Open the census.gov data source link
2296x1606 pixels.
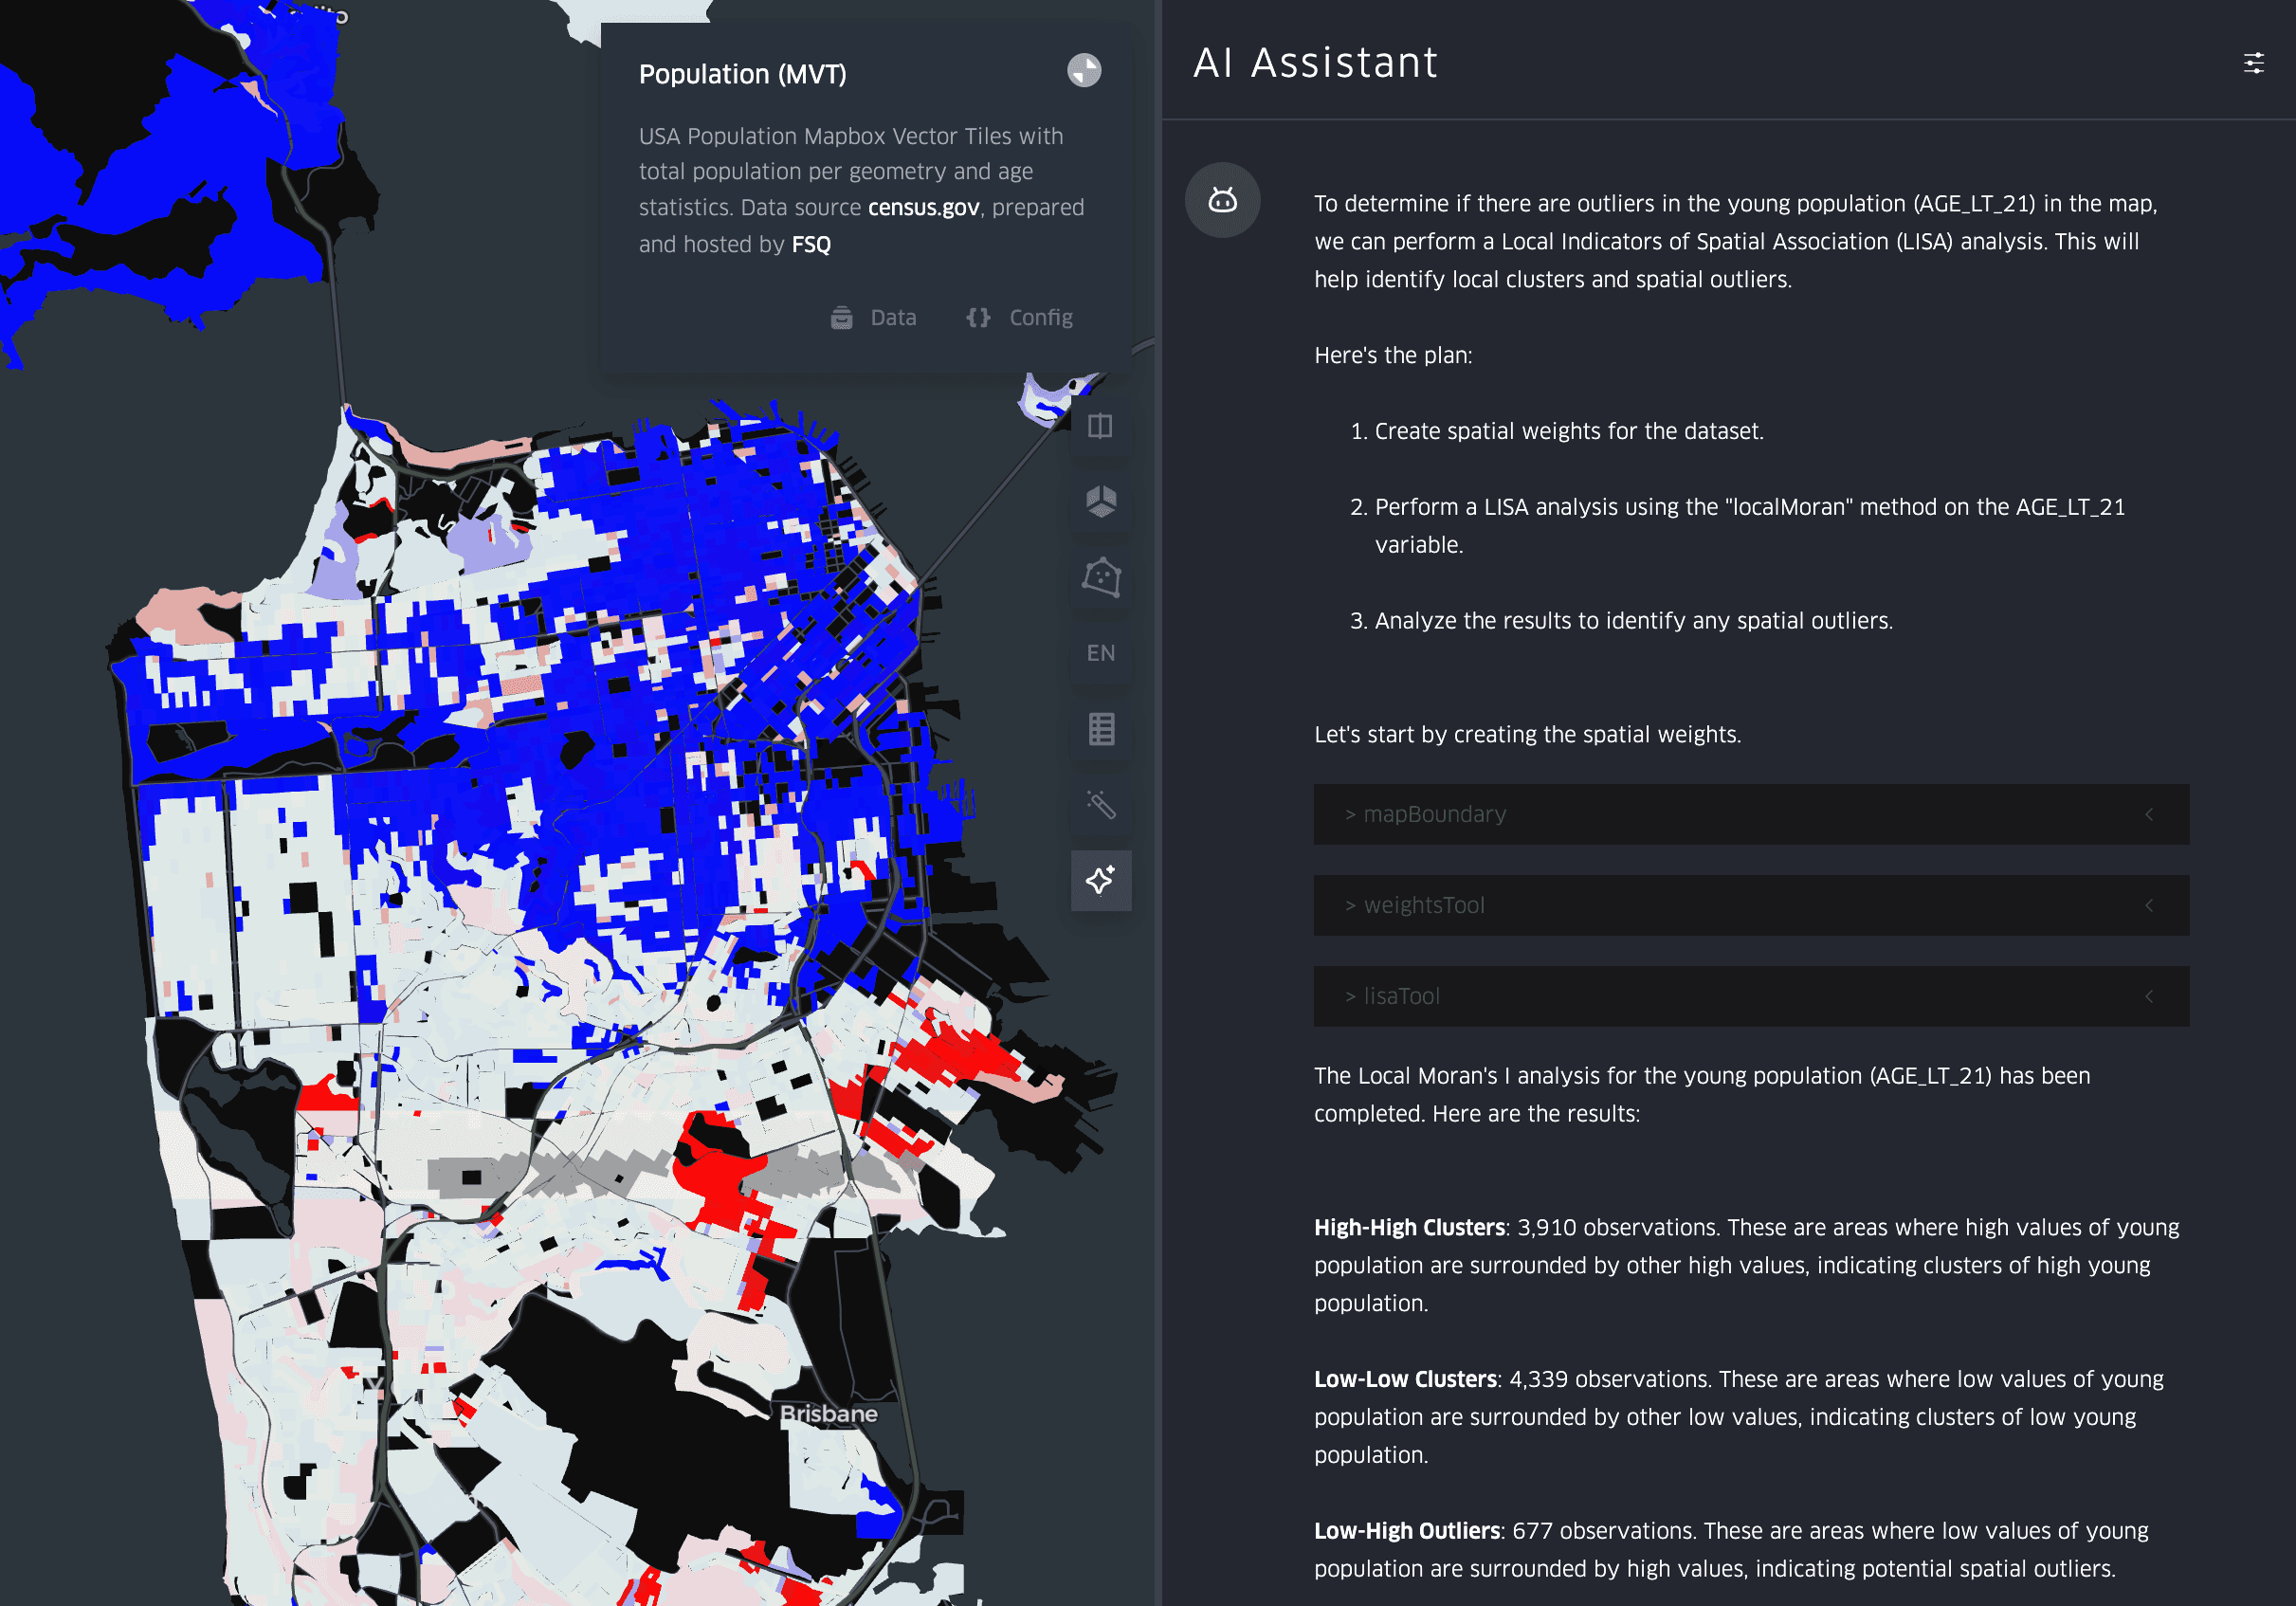coord(923,207)
